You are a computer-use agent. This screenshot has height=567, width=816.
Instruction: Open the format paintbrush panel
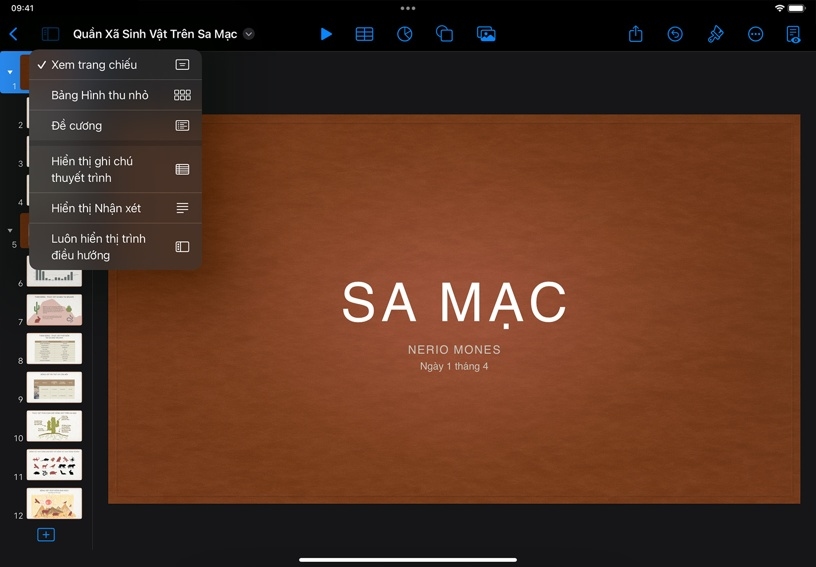(715, 34)
